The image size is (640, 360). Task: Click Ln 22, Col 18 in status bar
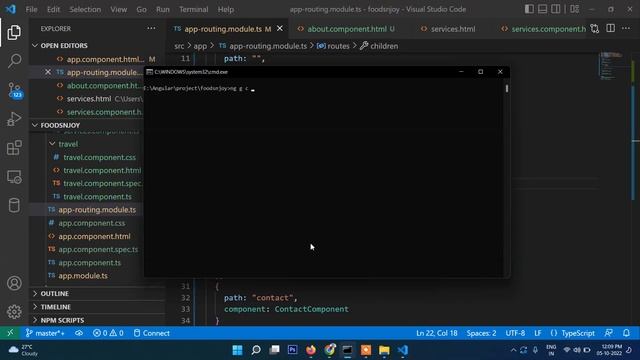[436, 333]
